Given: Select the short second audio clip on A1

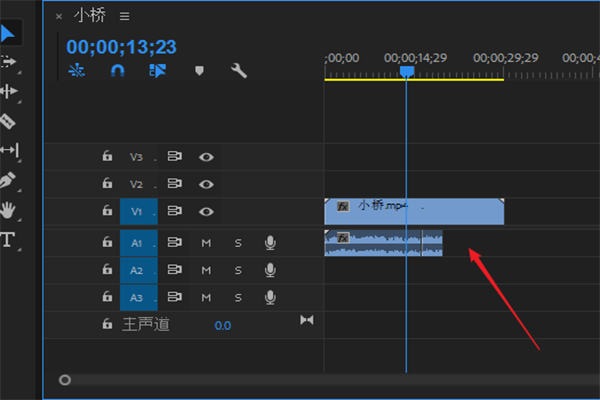Looking at the screenshot, I should (x=432, y=243).
